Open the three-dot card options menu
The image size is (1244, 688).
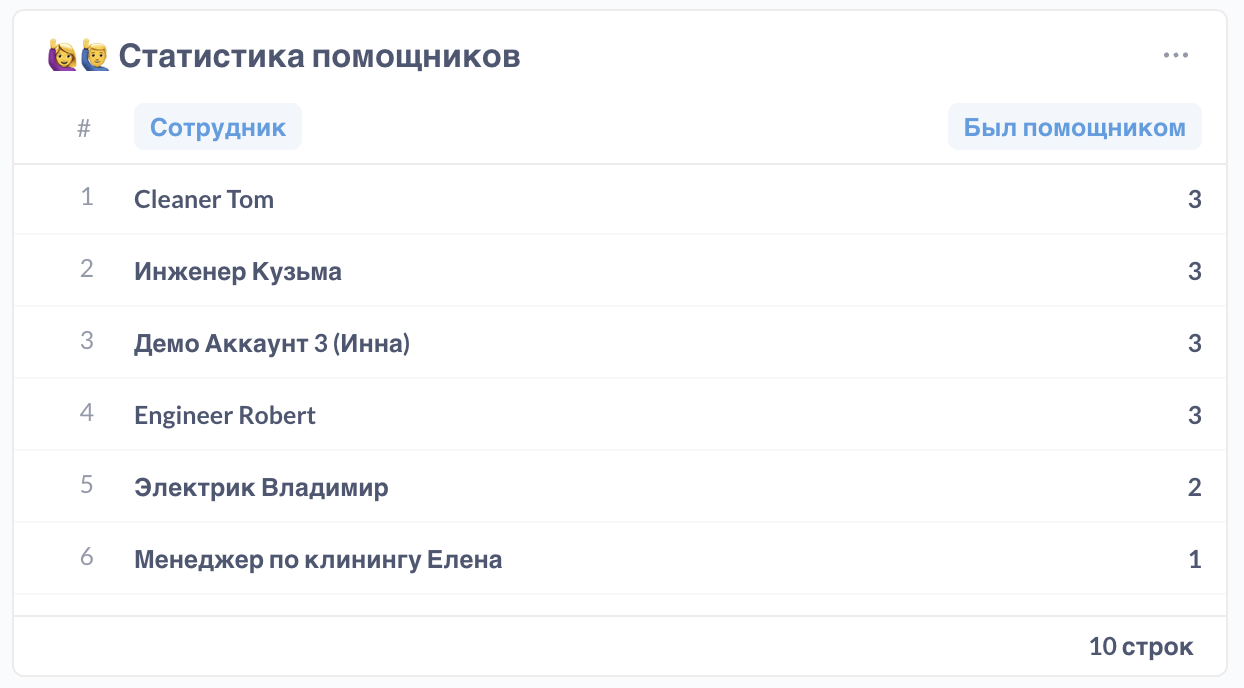(x=1176, y=55)
